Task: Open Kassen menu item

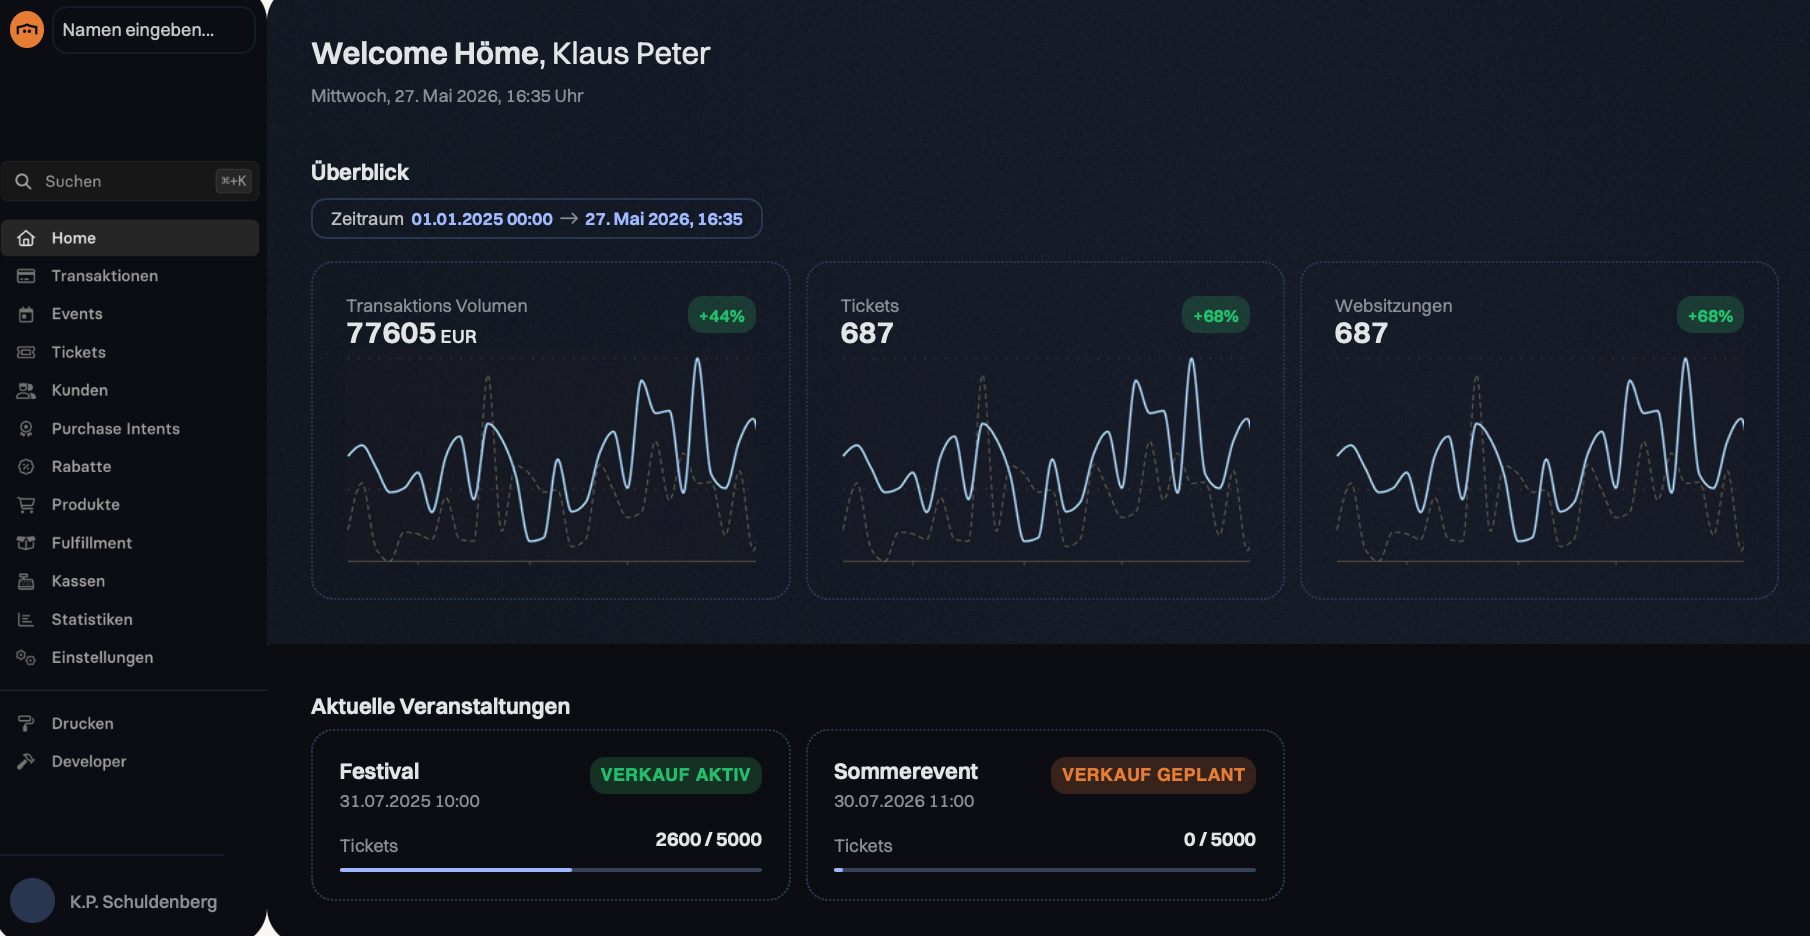Action: 130,581
